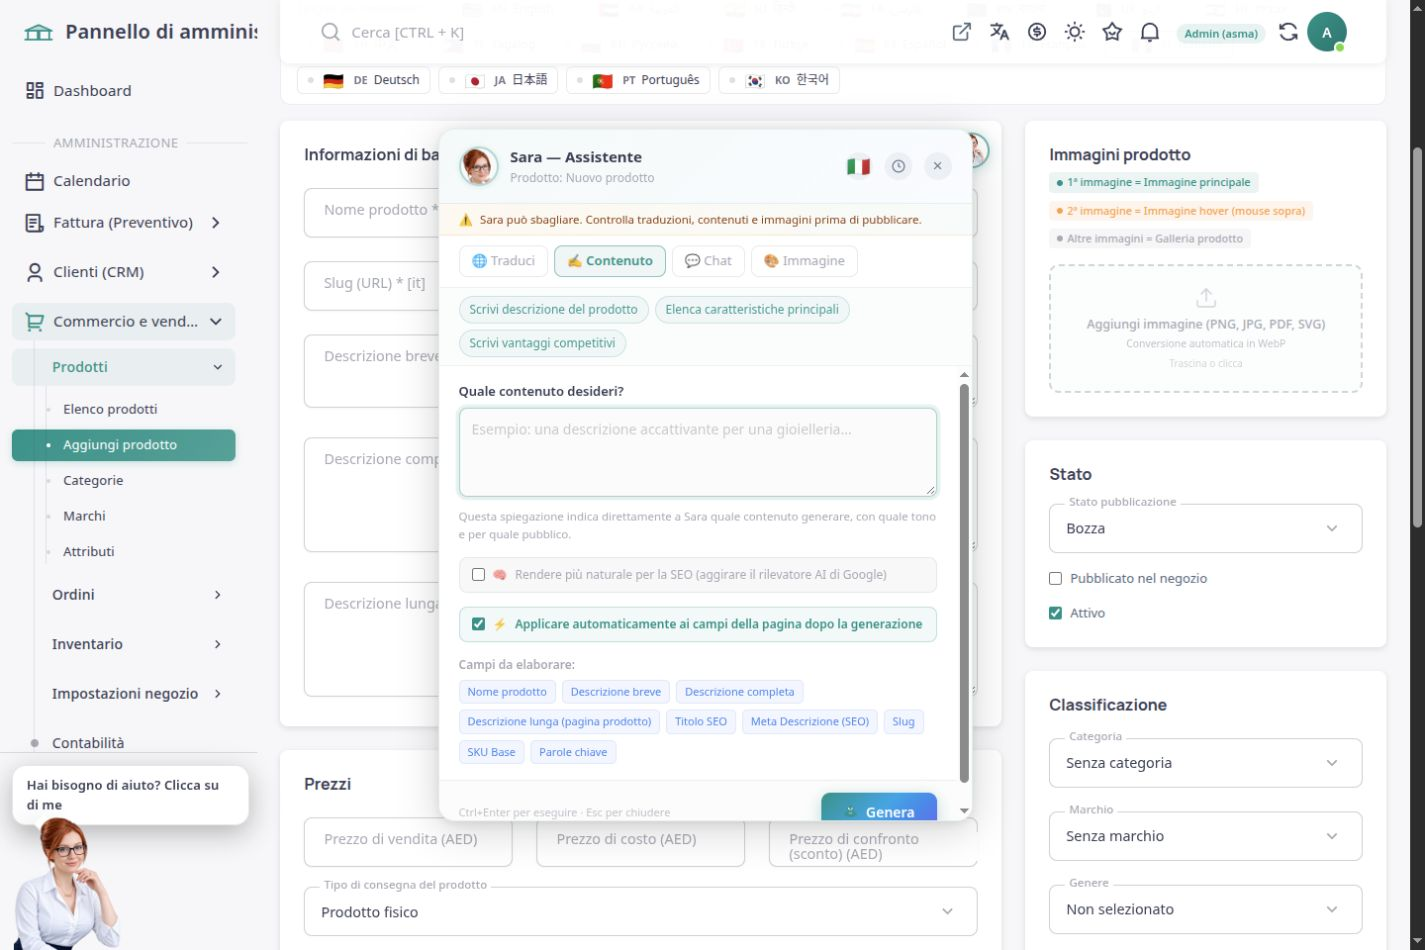Go to Contabilità in sidebar
Image resolution: width=1425 pixels, height=950 pixels.
[88, 743]
